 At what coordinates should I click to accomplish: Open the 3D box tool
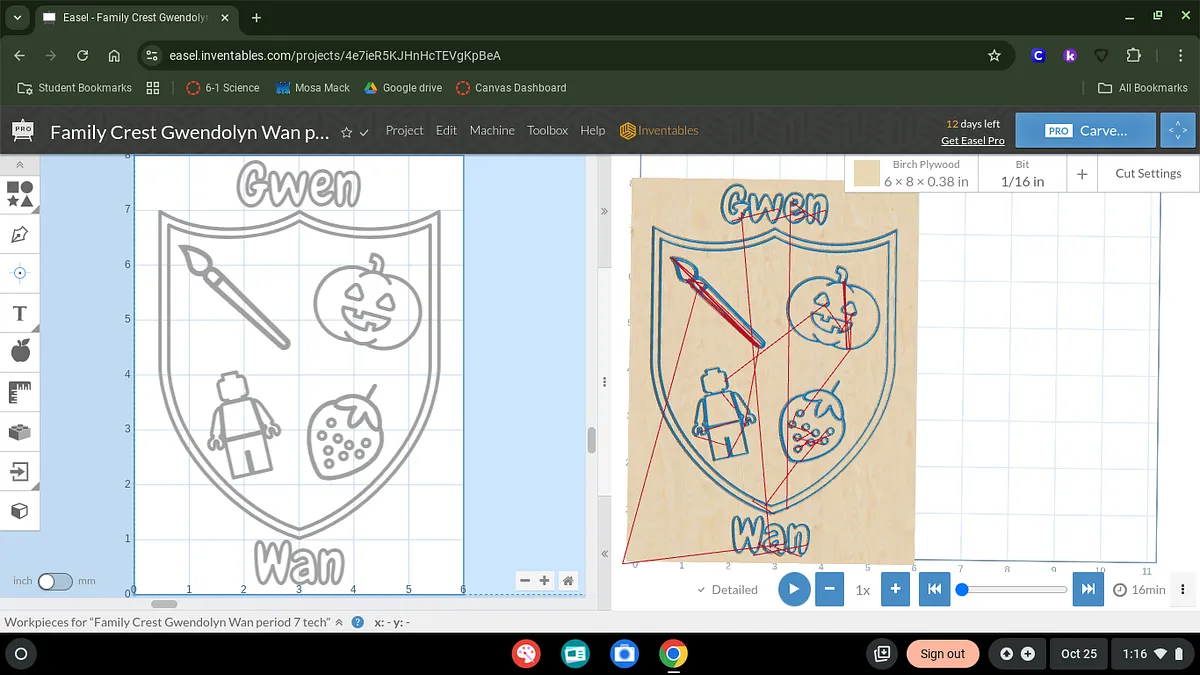point(19,511)
